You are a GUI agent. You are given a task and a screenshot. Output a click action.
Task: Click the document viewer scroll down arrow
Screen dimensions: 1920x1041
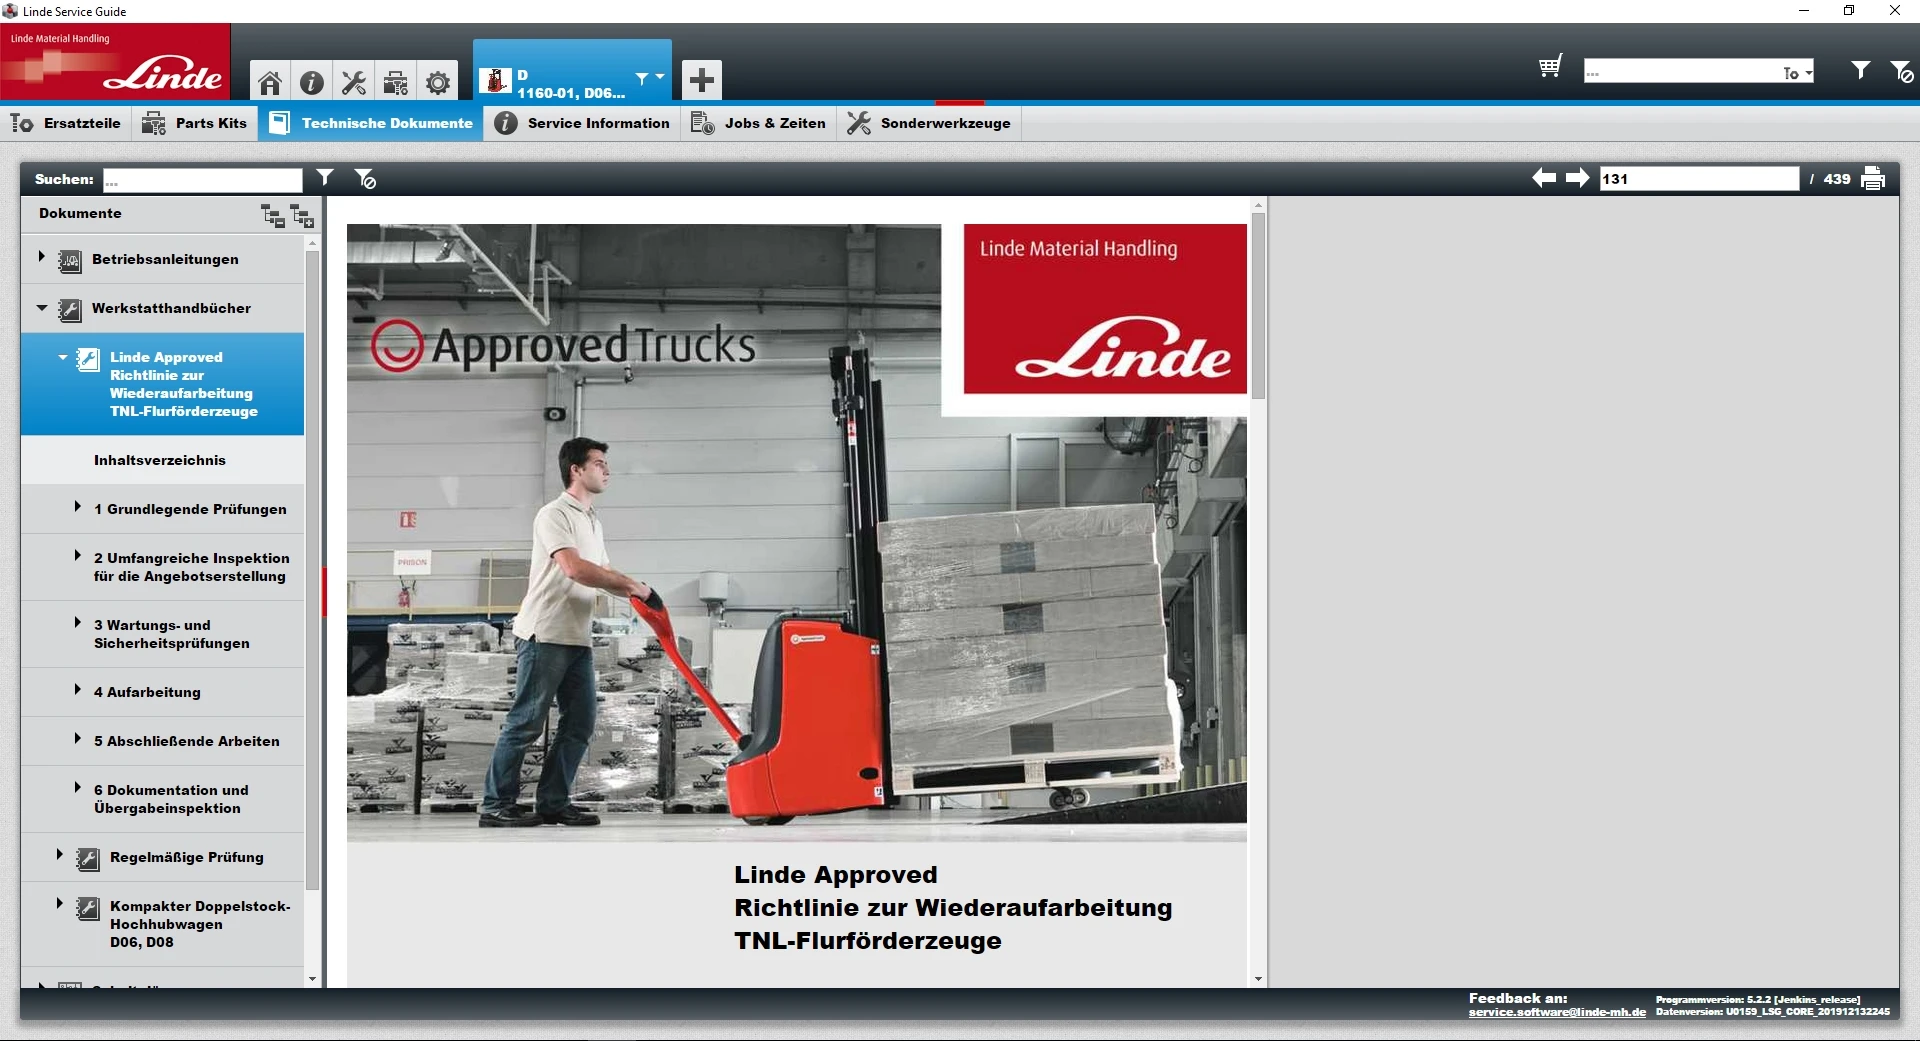[x=1258, y=979]
